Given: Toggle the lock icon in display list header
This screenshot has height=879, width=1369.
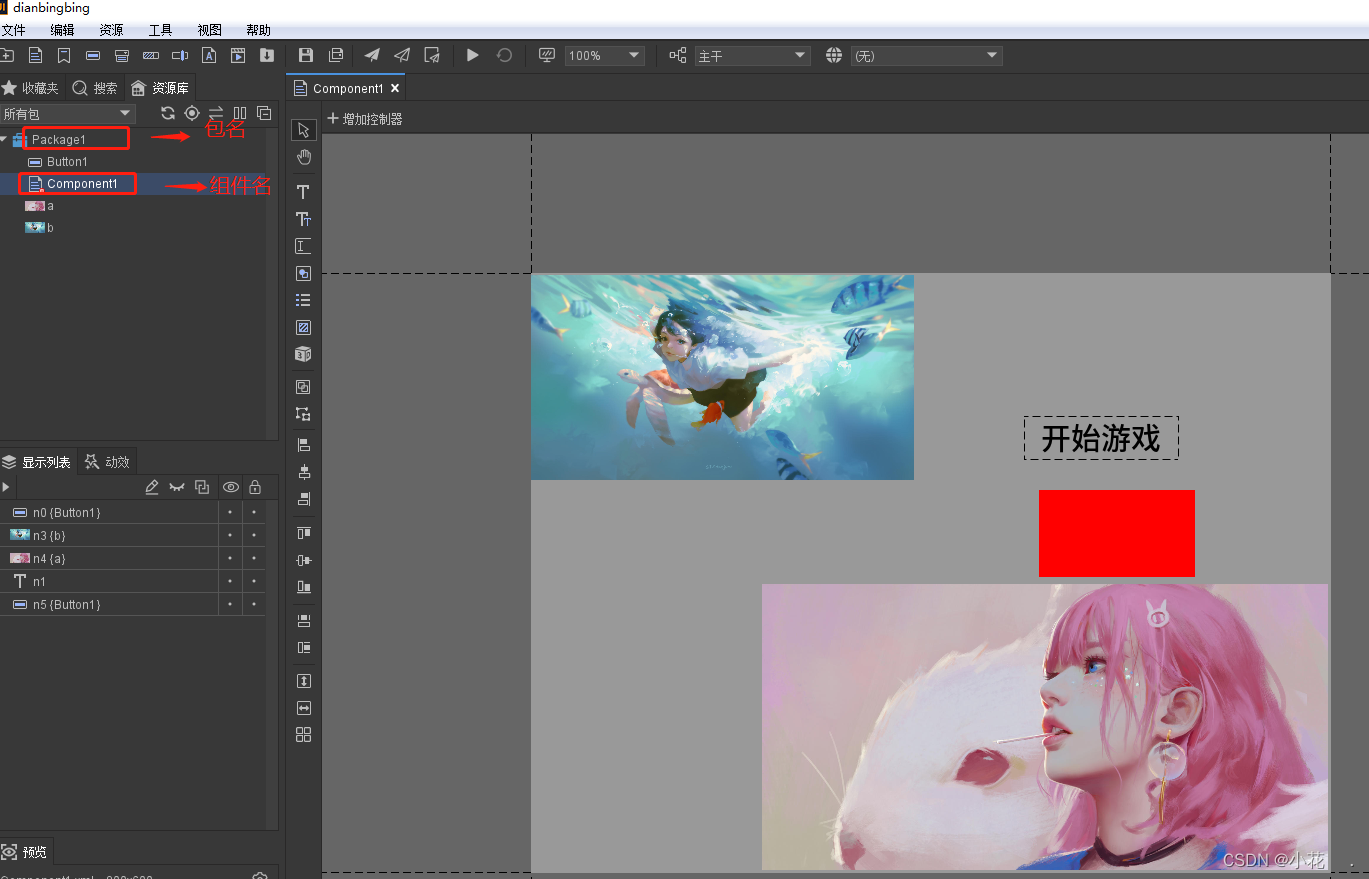Looking at the screenshot, I should coord(255,487).
